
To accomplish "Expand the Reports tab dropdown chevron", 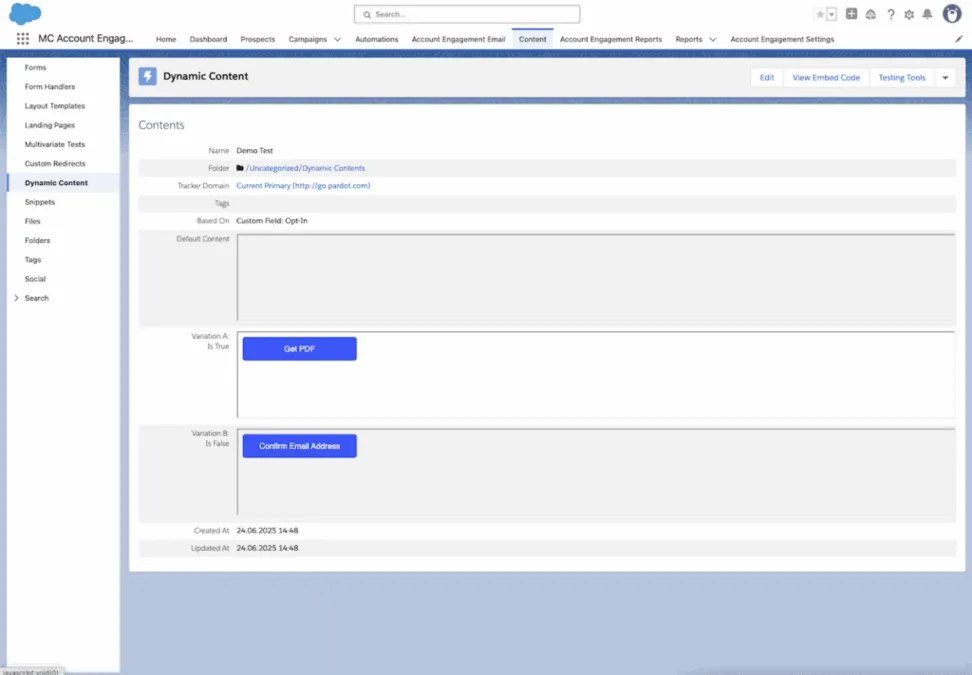I will [x=713, y=39].
